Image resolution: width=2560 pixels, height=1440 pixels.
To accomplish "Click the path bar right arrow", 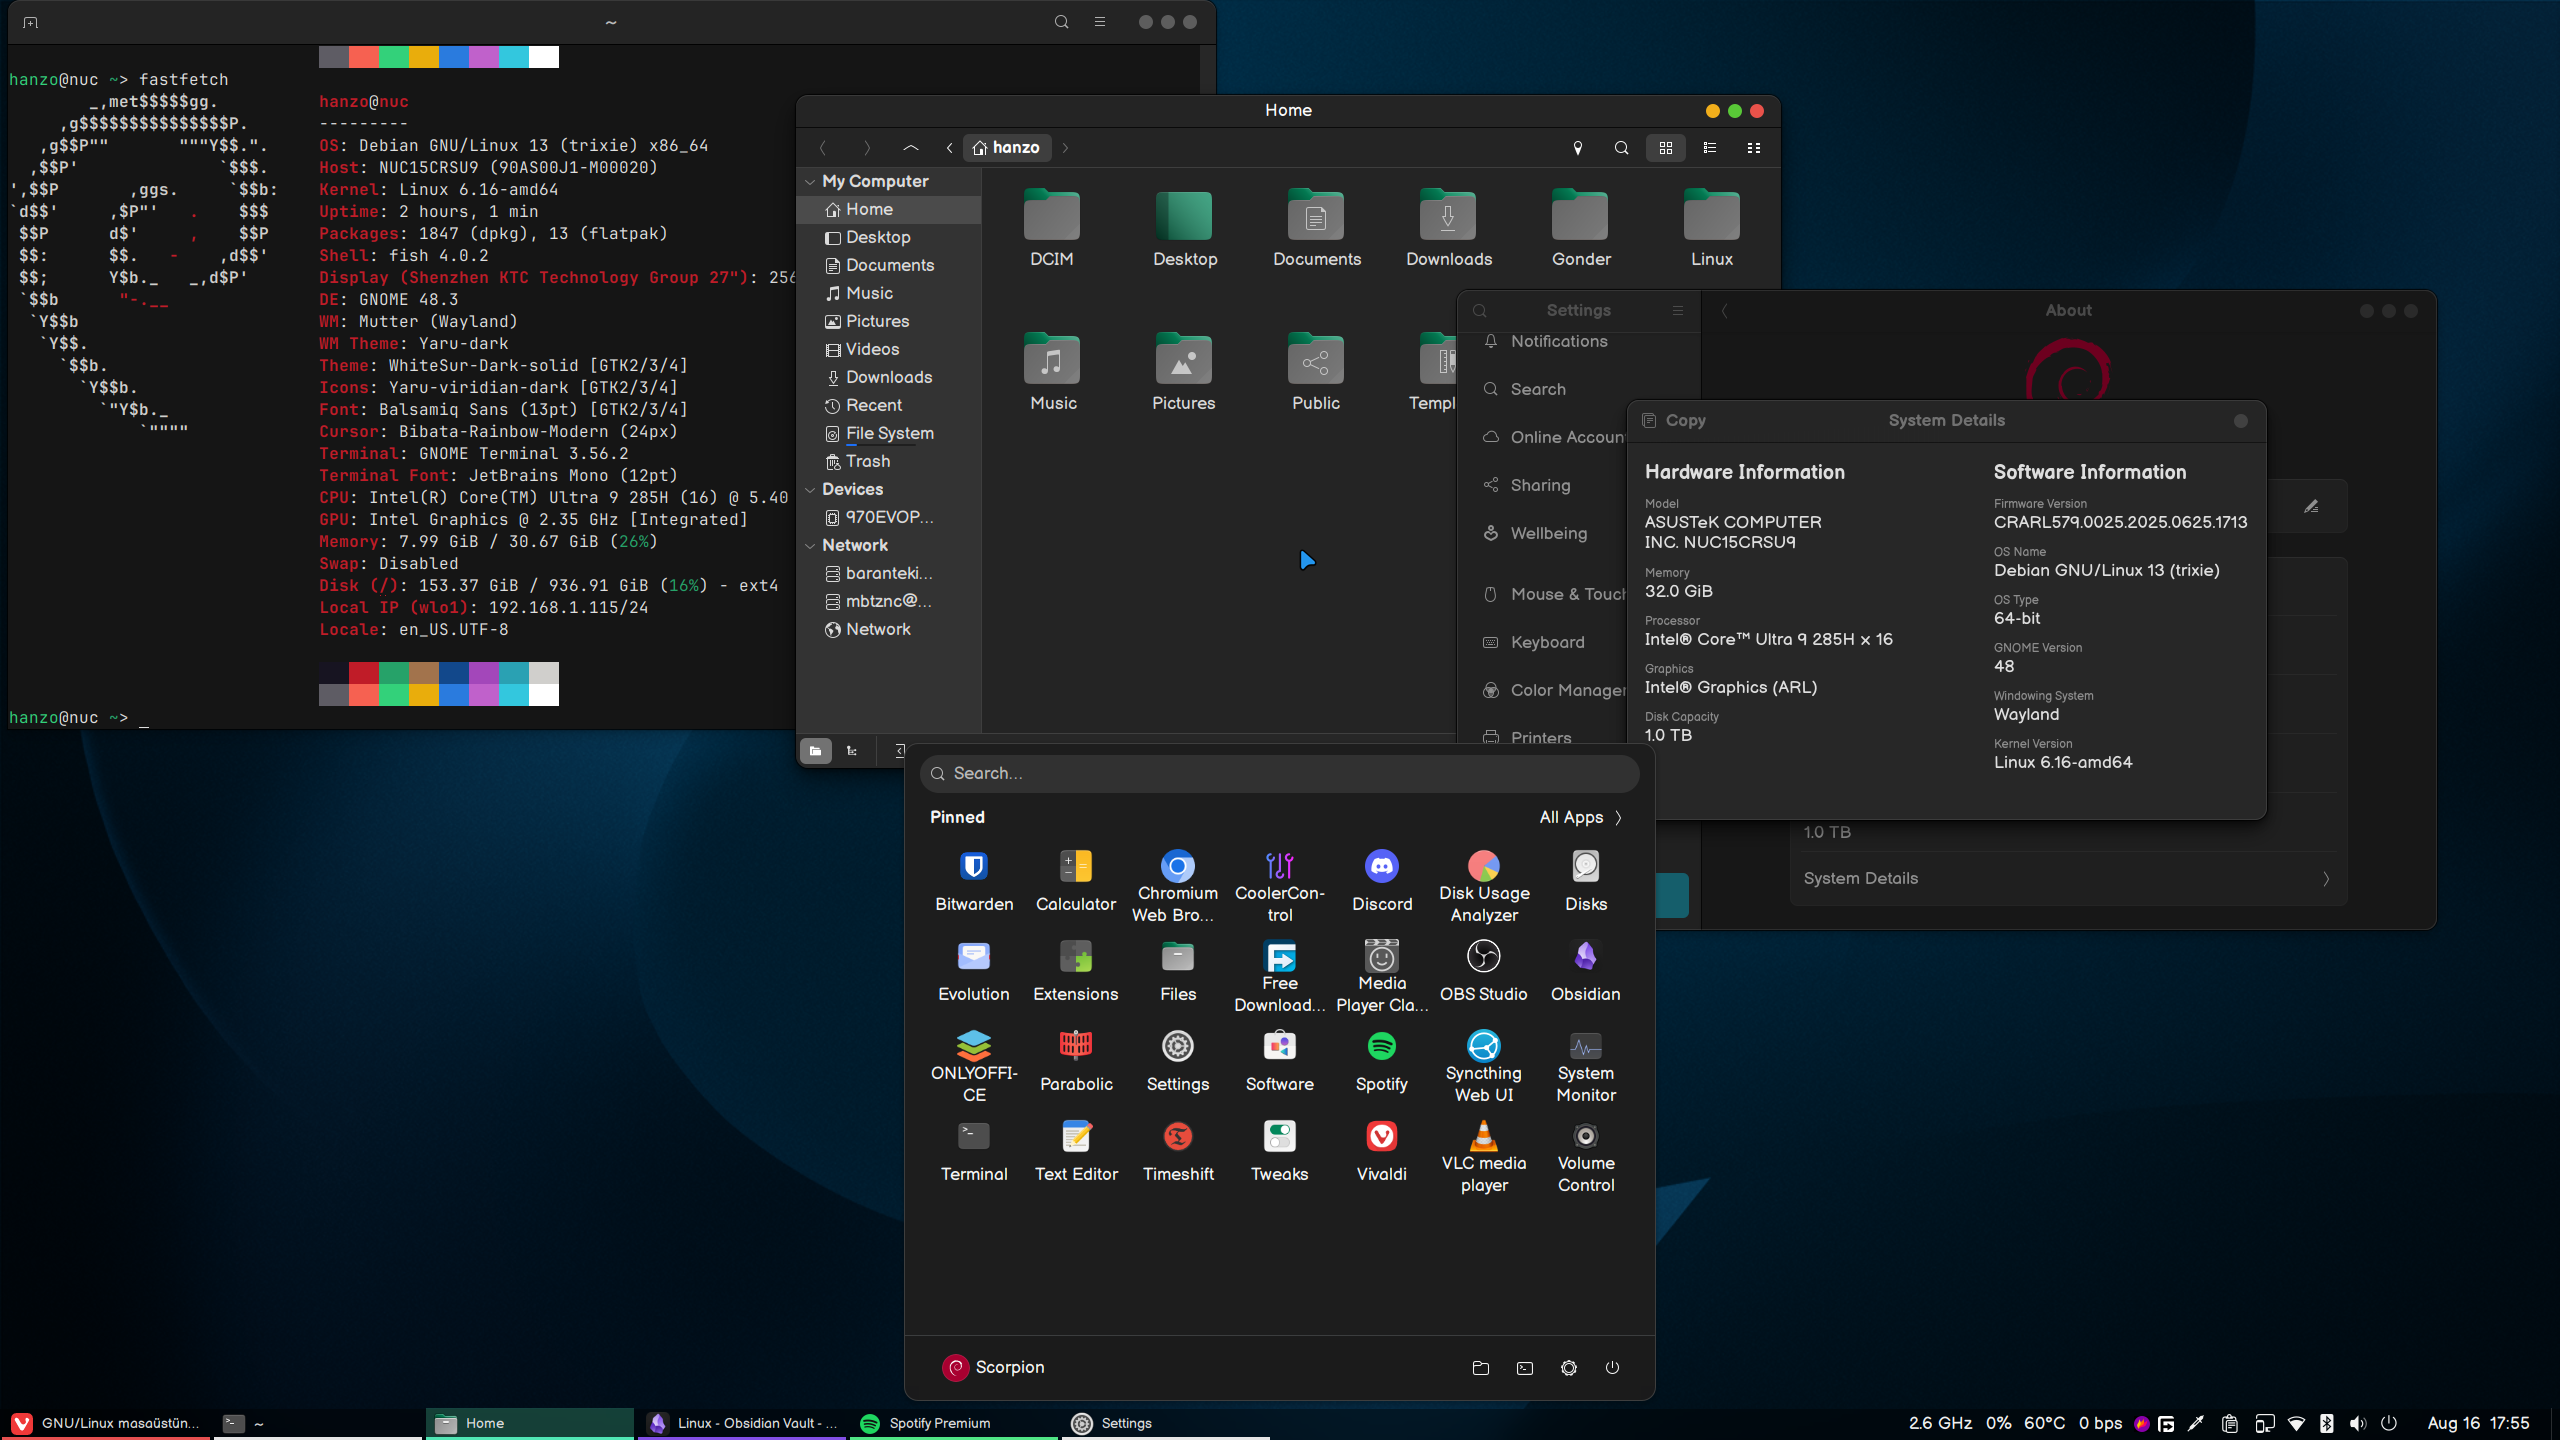I will click(x=1066, y=148).
